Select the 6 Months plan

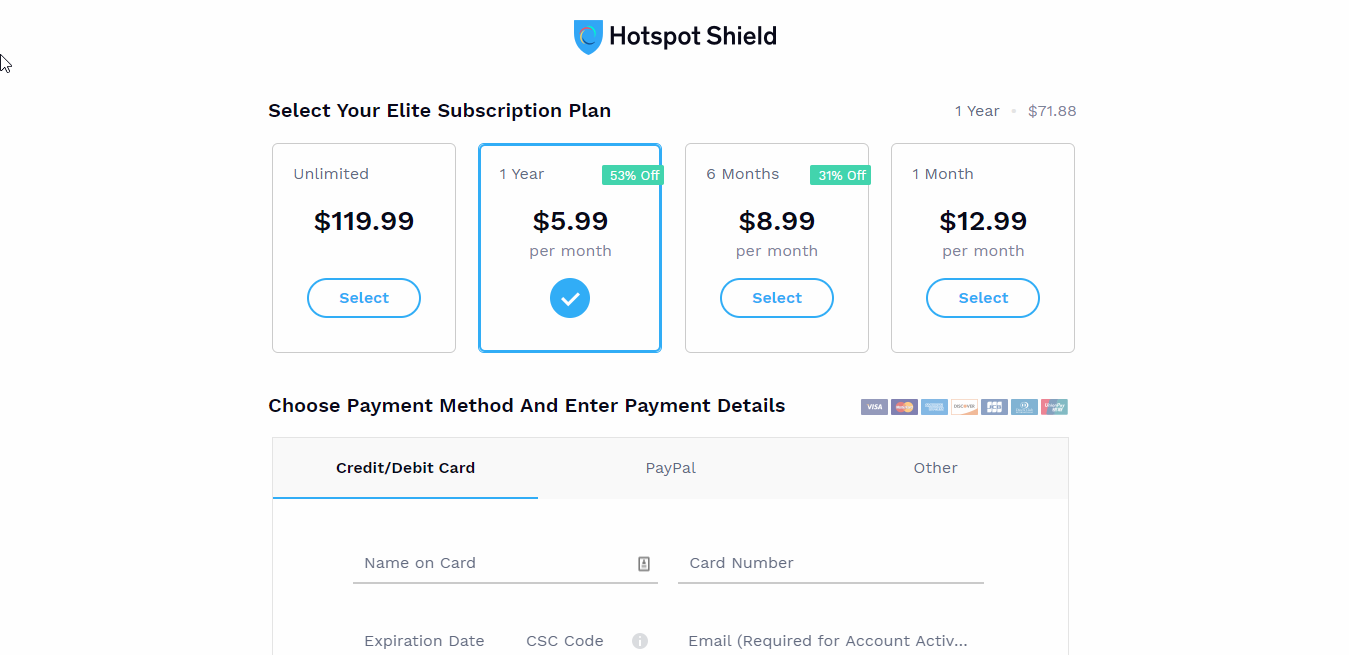tap(777, 298)
